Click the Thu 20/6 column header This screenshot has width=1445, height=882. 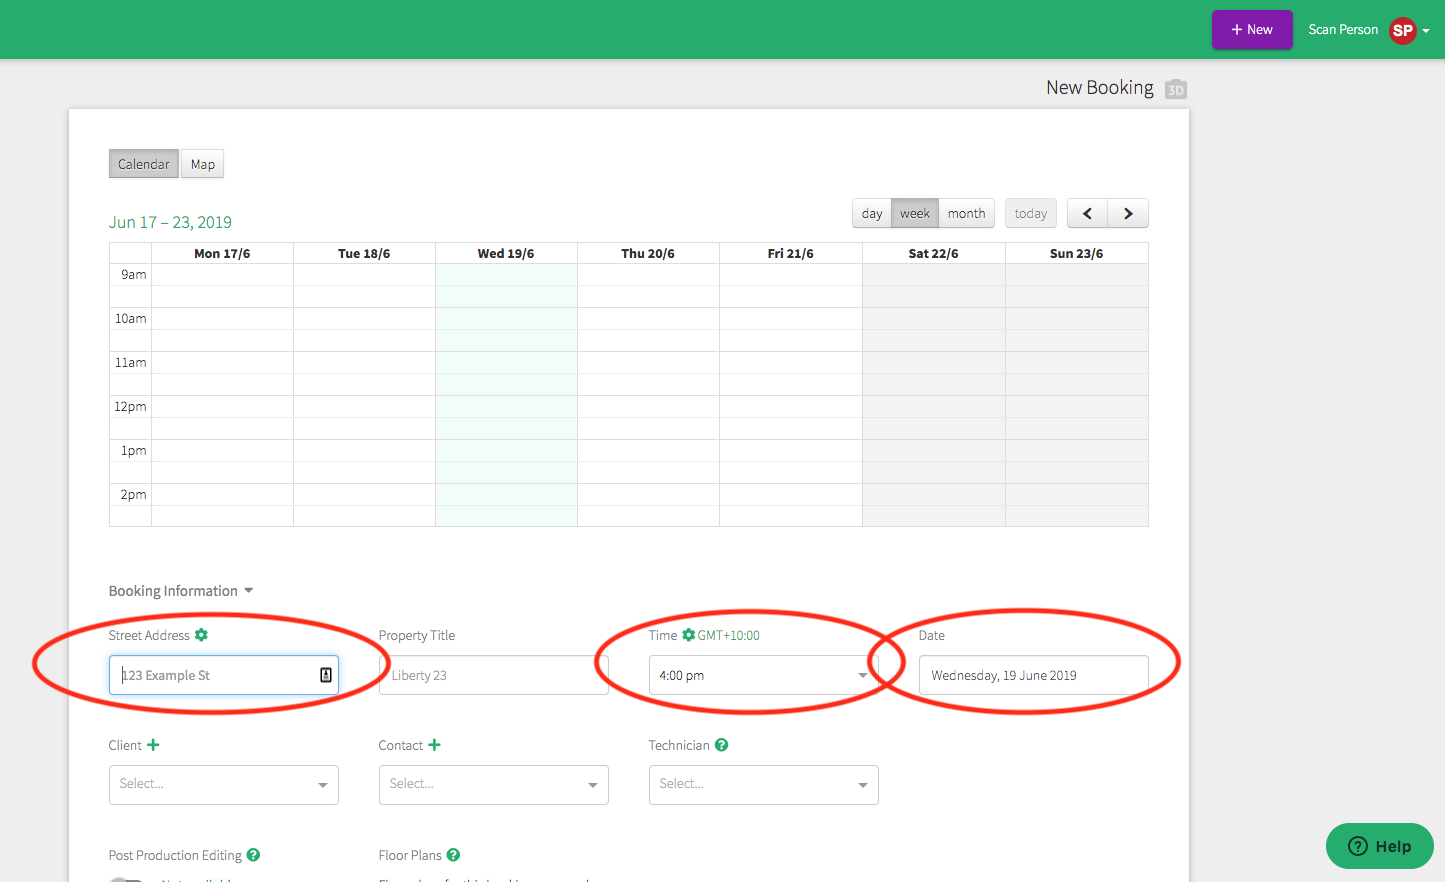click(648, 253)
